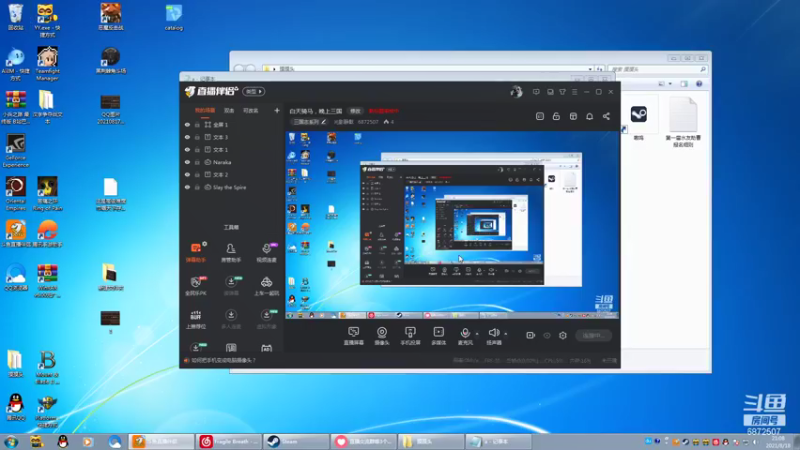Image resolution: width=800 pixels, height=450 pixels.
Task: Click the unlock padlock icon above the preview
Action: 556,116
